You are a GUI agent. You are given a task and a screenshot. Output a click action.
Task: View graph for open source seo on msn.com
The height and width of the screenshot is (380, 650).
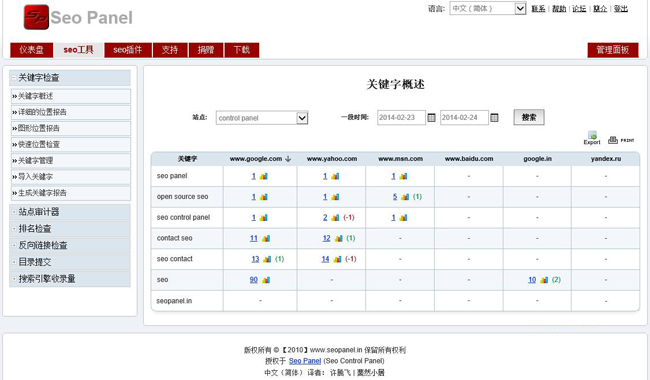[x=405, y=197]
